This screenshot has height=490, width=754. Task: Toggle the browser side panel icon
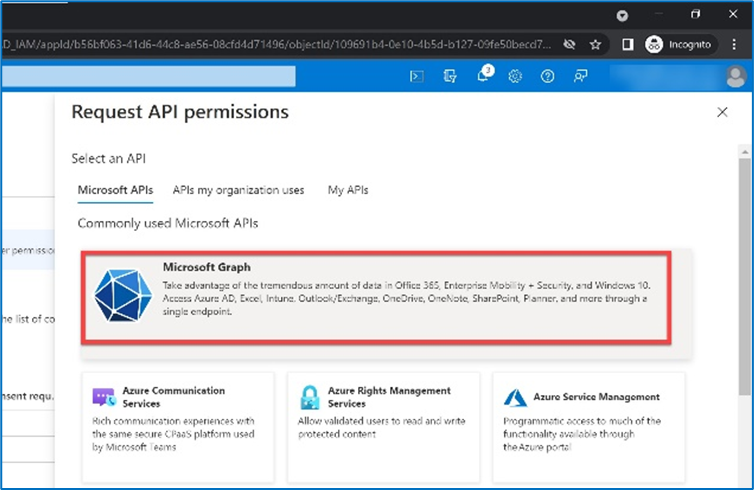tap(628, 45)
